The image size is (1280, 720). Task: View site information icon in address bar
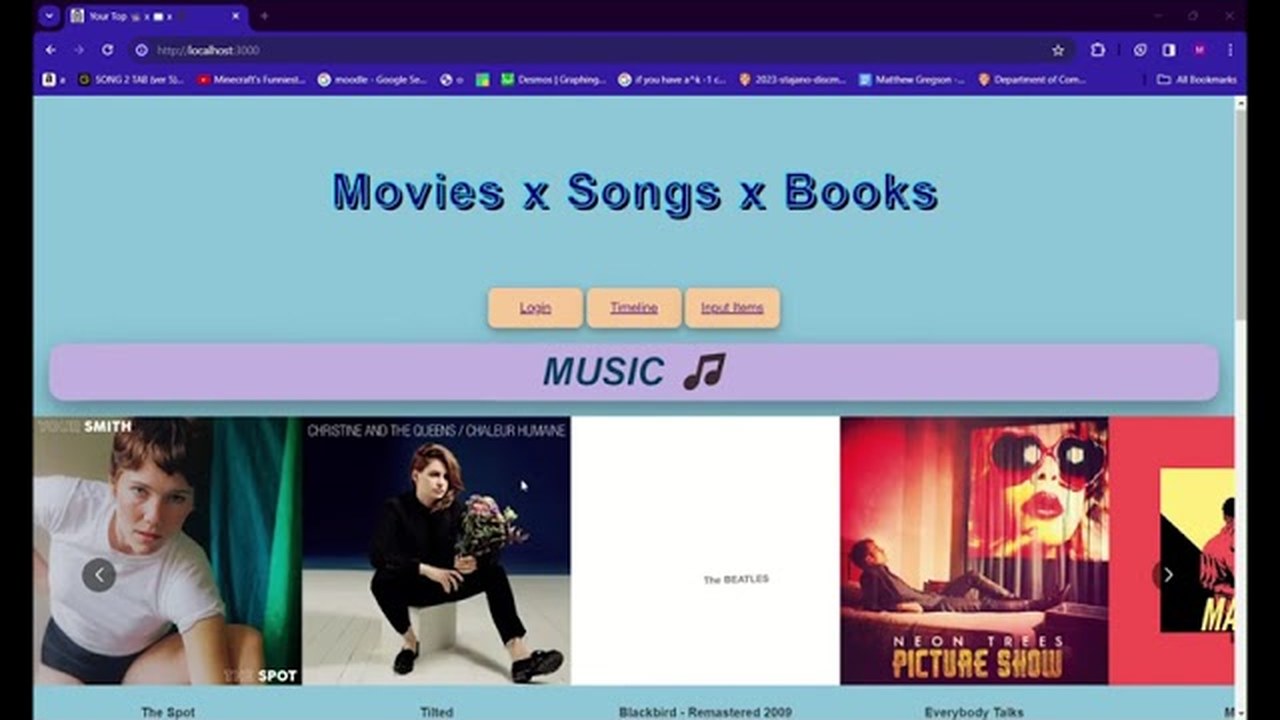(x=141, y=50)
